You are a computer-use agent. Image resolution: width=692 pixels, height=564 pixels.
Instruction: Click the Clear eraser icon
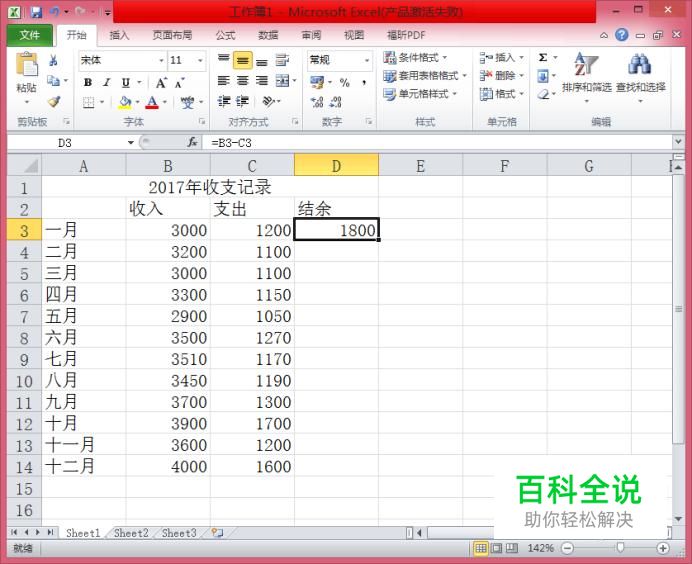(543, 94)
